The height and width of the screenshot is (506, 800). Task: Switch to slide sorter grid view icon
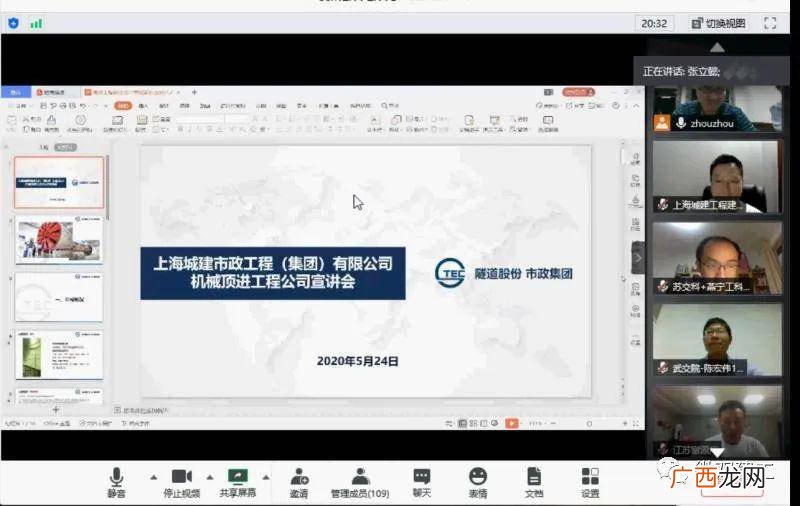(x=473, y=423)
